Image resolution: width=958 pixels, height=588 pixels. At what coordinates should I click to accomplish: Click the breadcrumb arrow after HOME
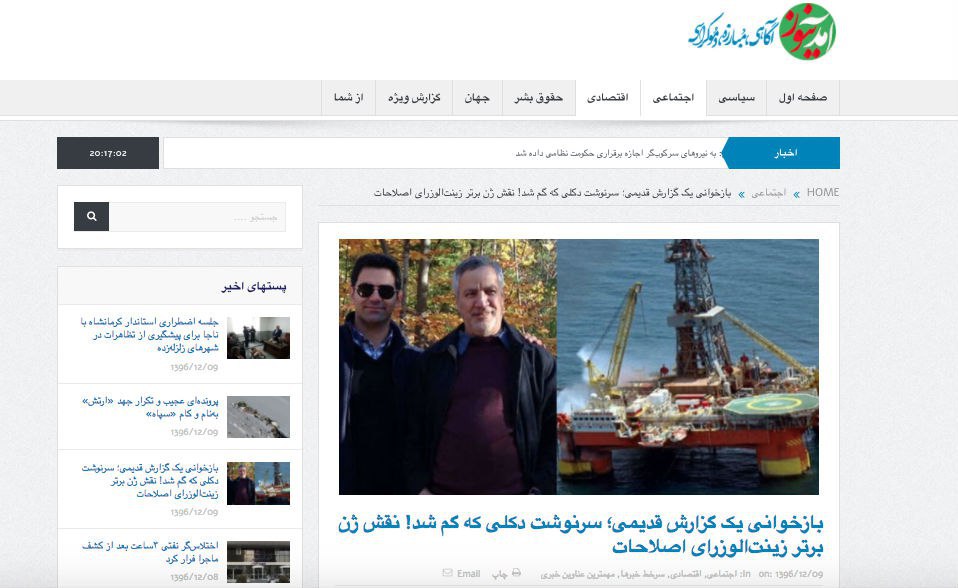pyautogui.click(x=796, y=194)
